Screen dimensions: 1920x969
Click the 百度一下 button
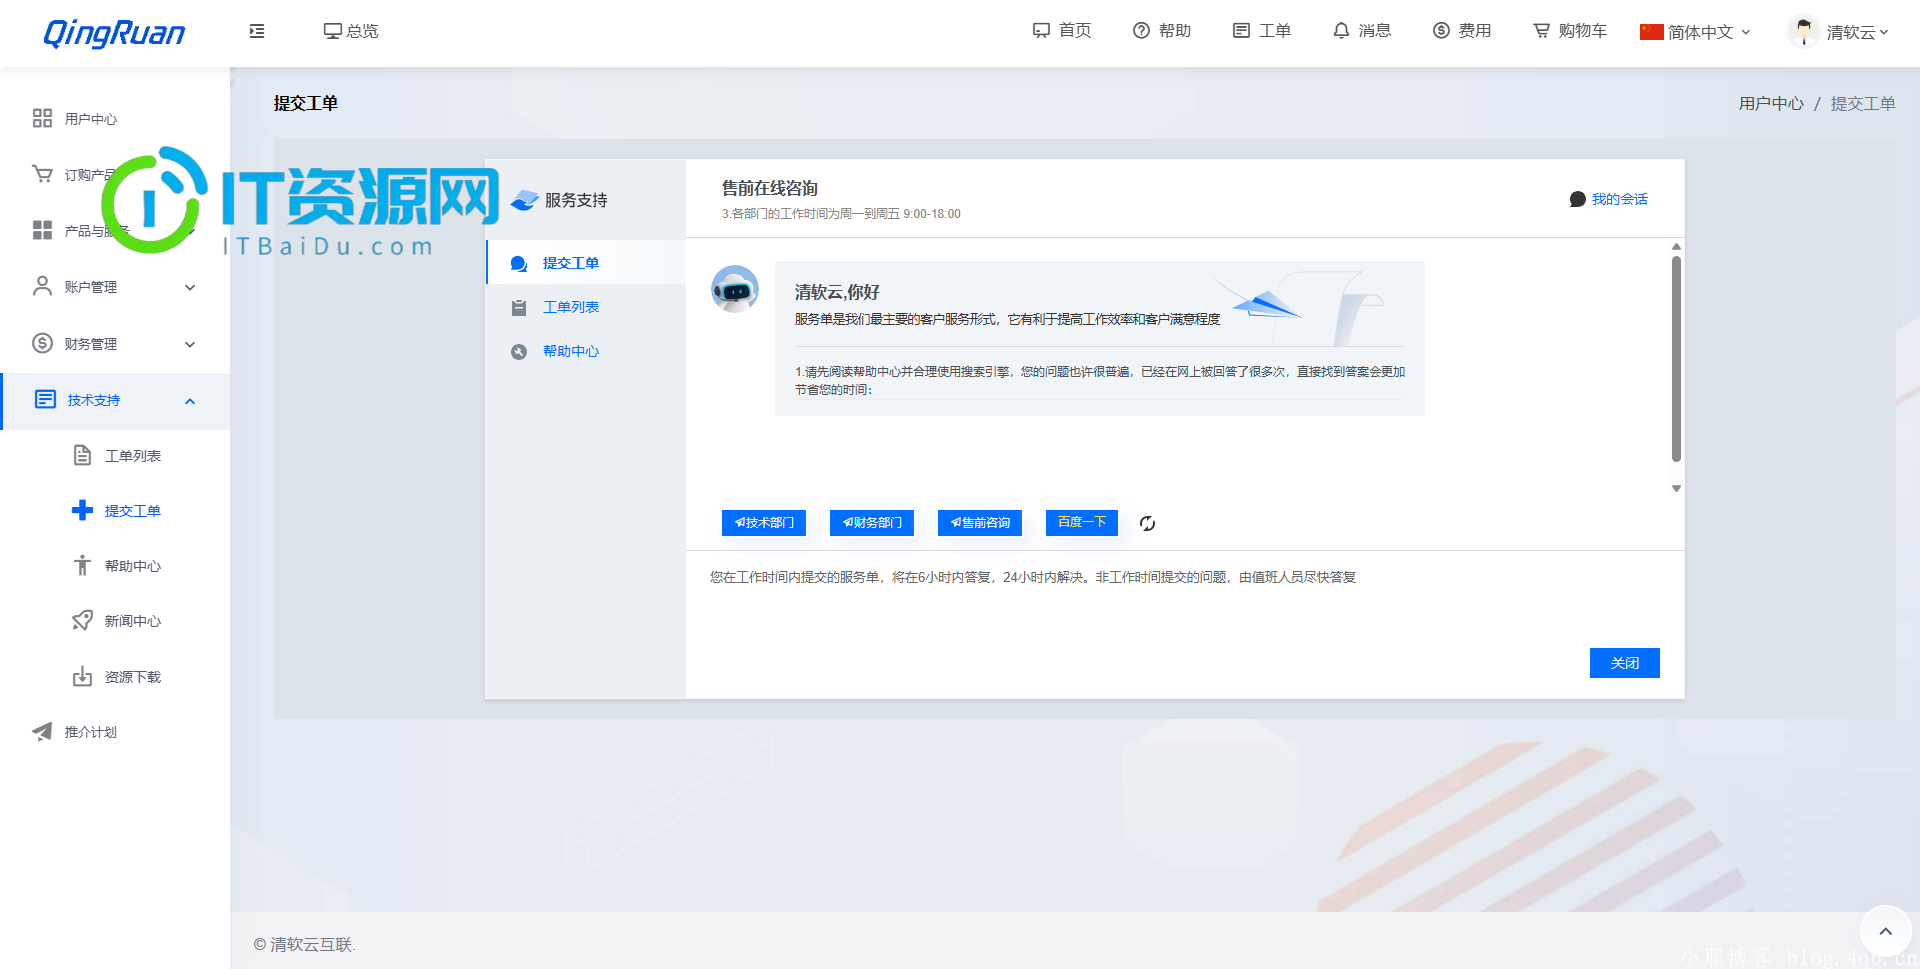coord(1082,522)
